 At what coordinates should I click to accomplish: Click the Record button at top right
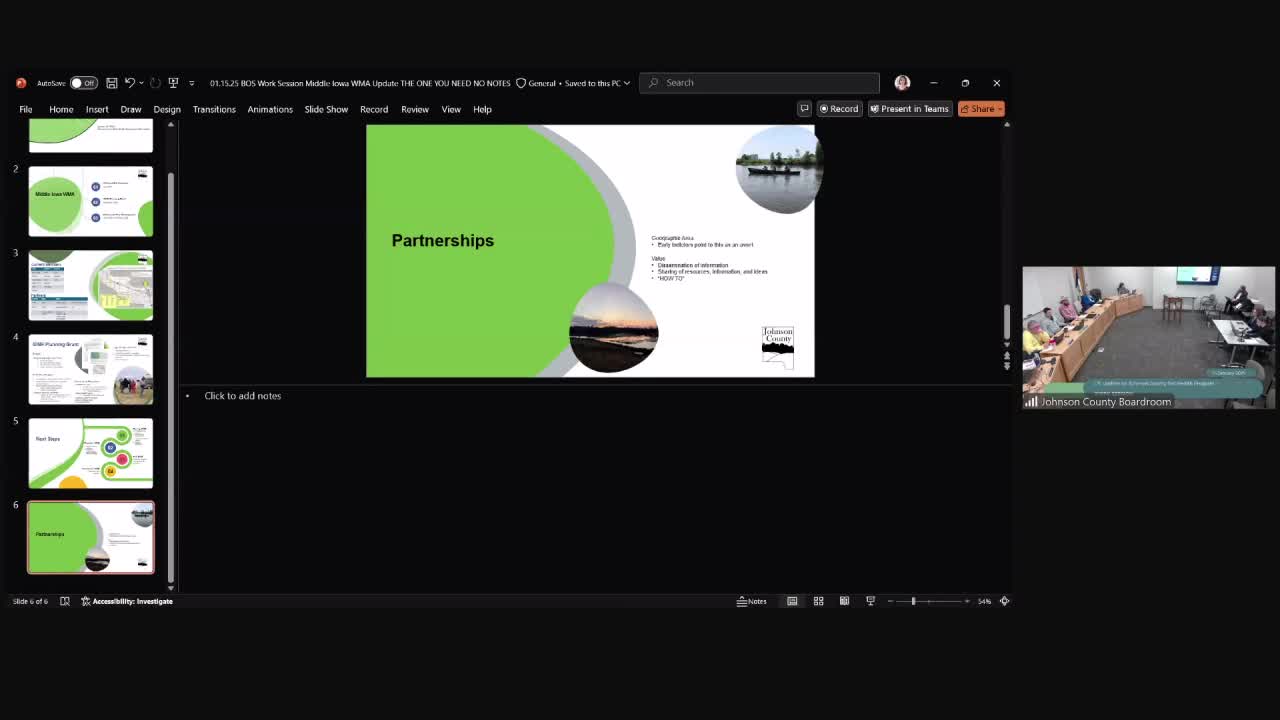tap(839, 109)
